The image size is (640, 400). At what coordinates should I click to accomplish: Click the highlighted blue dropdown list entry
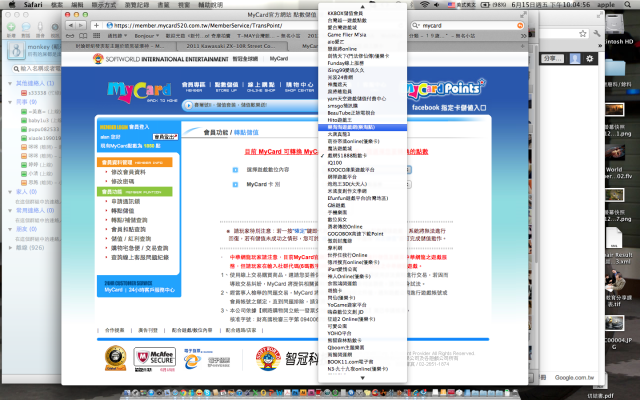click(362, 127)
